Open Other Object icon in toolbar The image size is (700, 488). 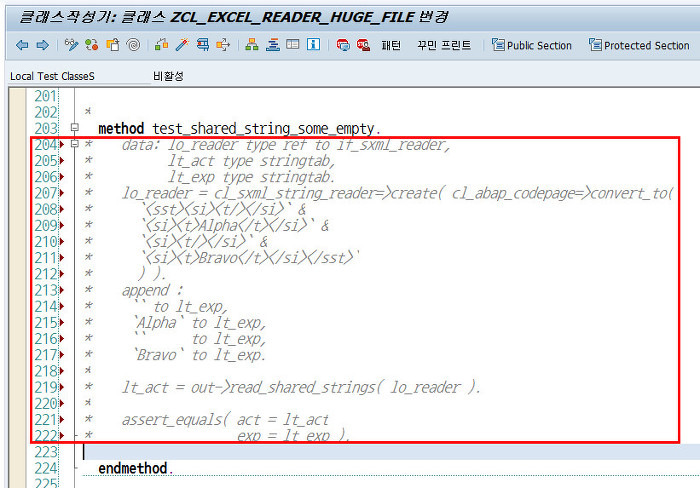pos(112,45)
